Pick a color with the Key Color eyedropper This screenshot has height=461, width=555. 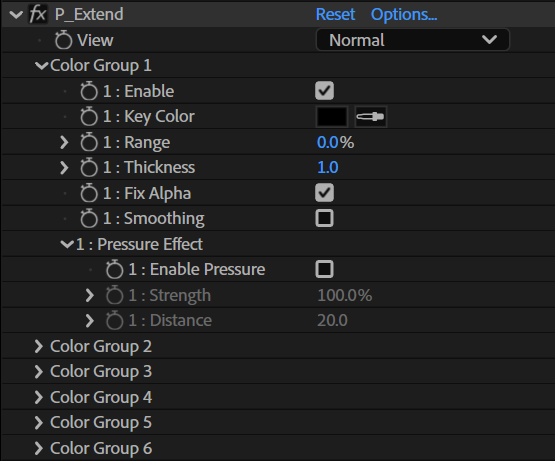(371, 116)
